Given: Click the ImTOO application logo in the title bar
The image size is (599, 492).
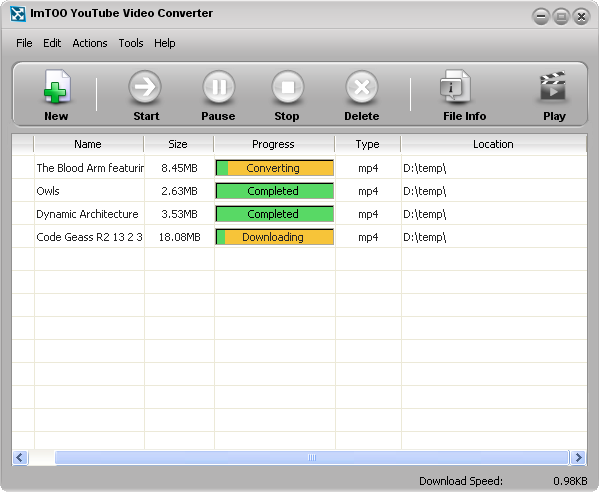Looking at the screenshot, I should point(18,14).
